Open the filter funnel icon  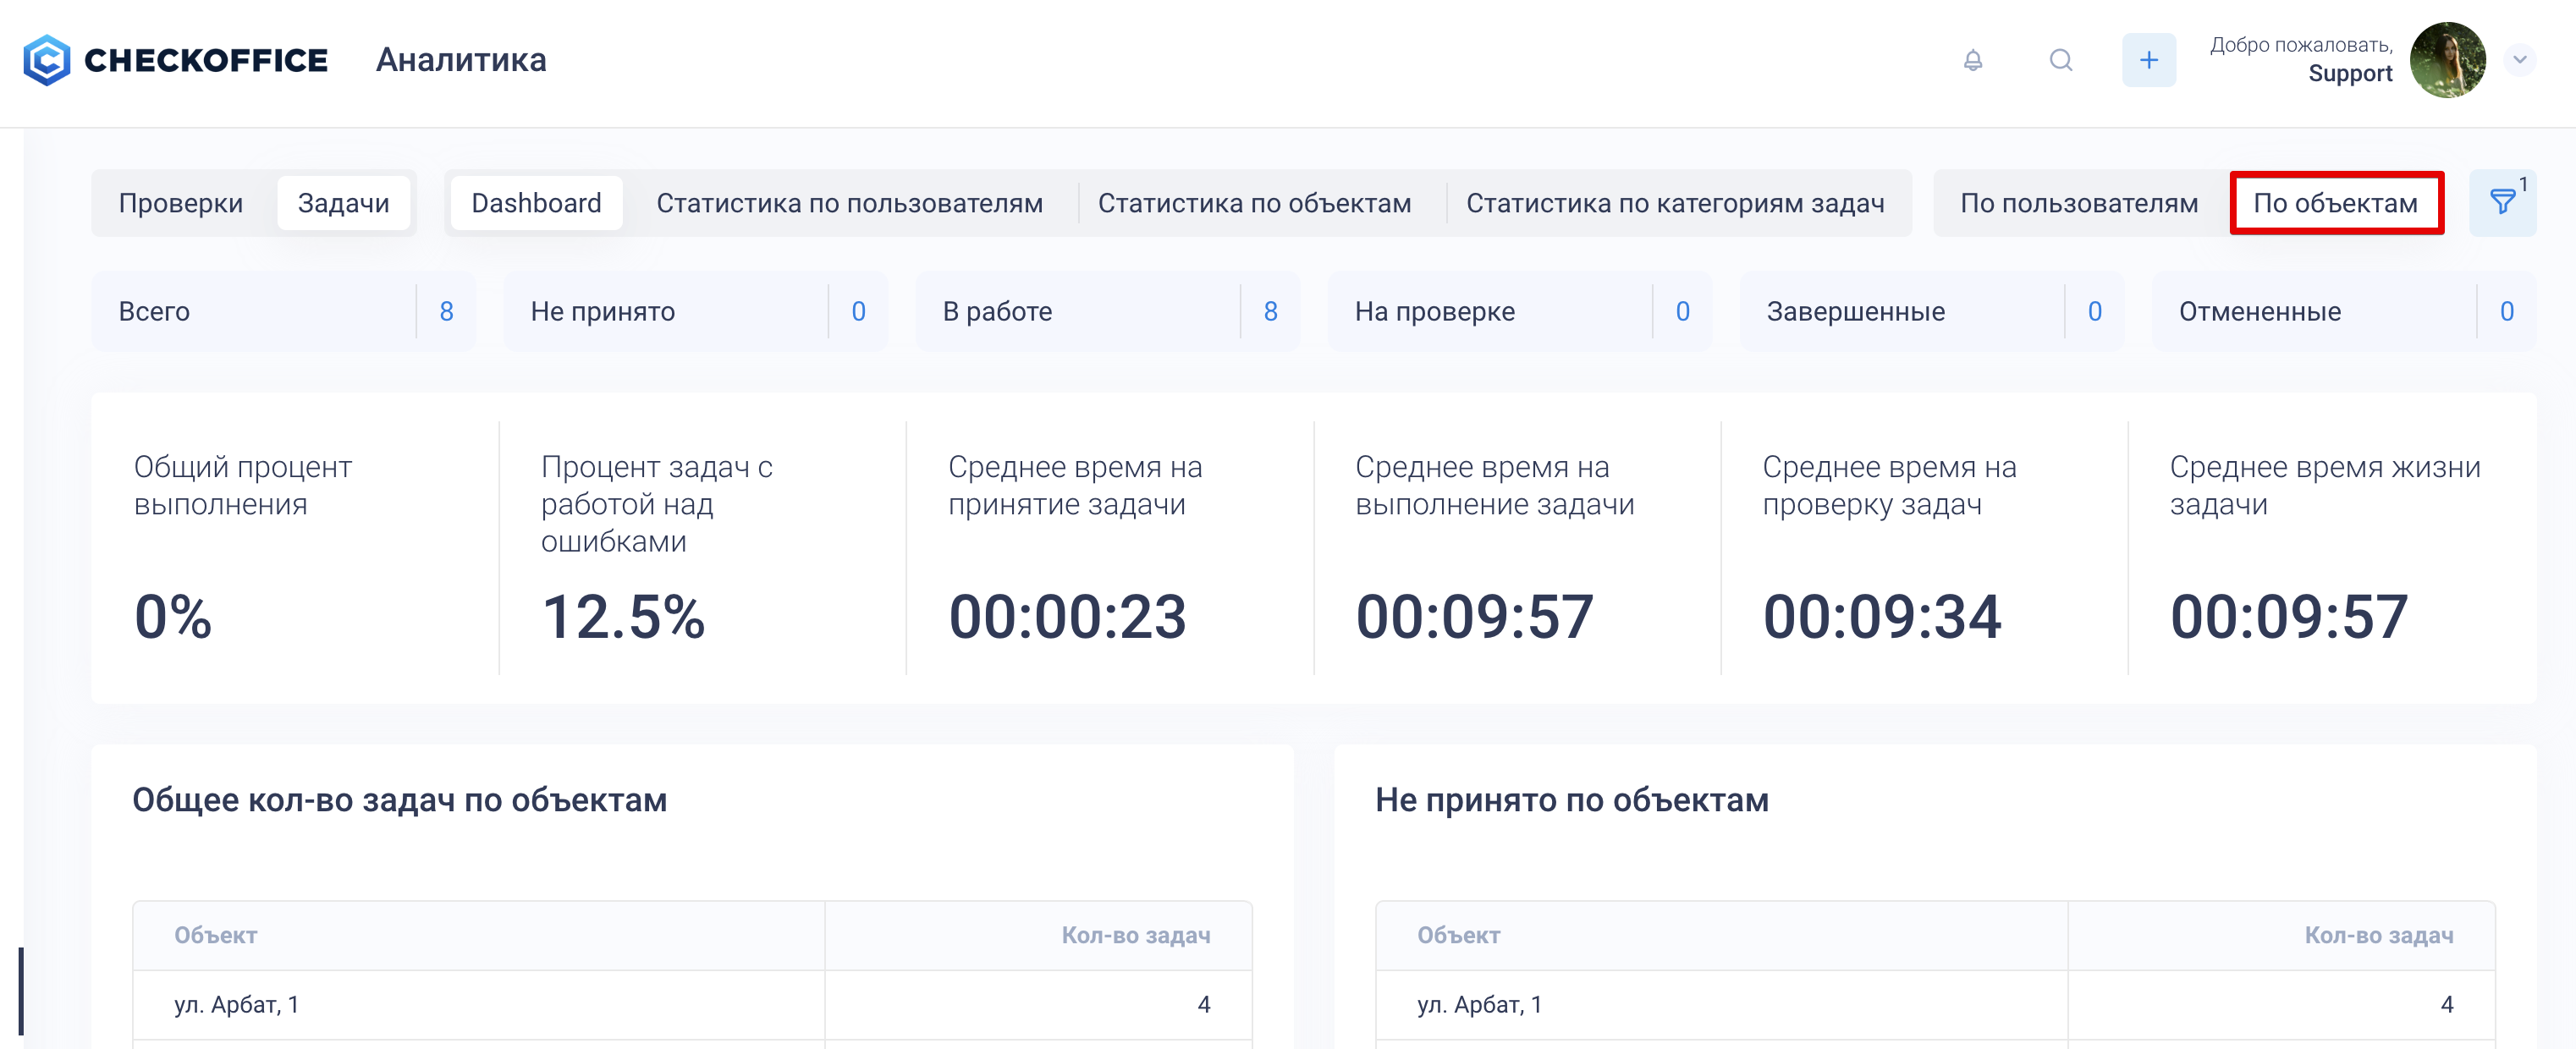(x=2503, y=203)
